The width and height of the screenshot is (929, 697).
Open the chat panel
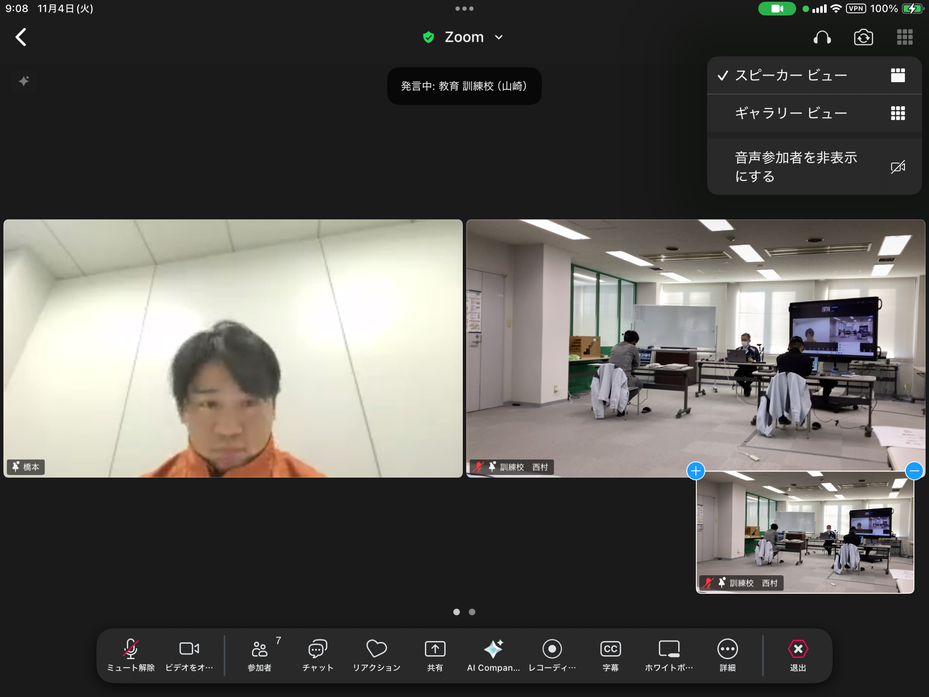[x=318, y=655]
